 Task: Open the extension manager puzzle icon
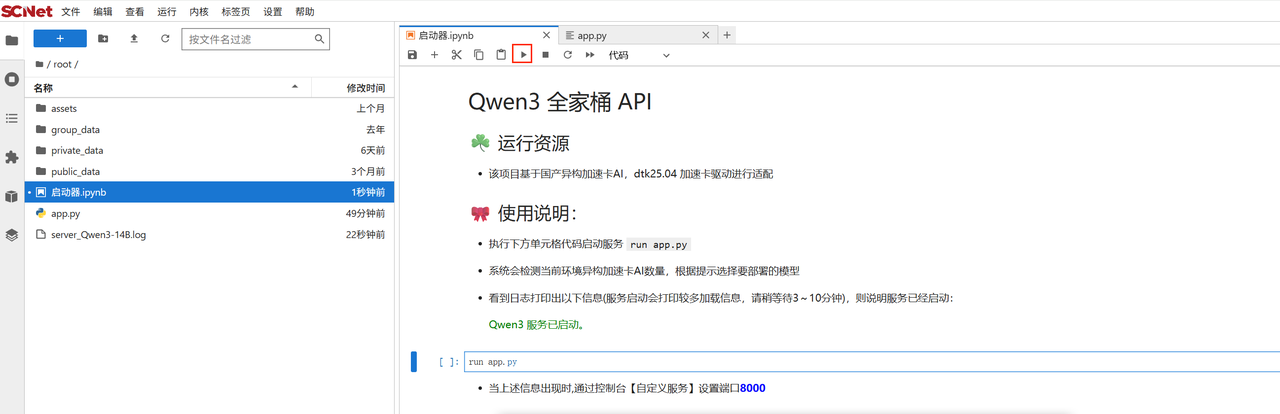(12, 157)
